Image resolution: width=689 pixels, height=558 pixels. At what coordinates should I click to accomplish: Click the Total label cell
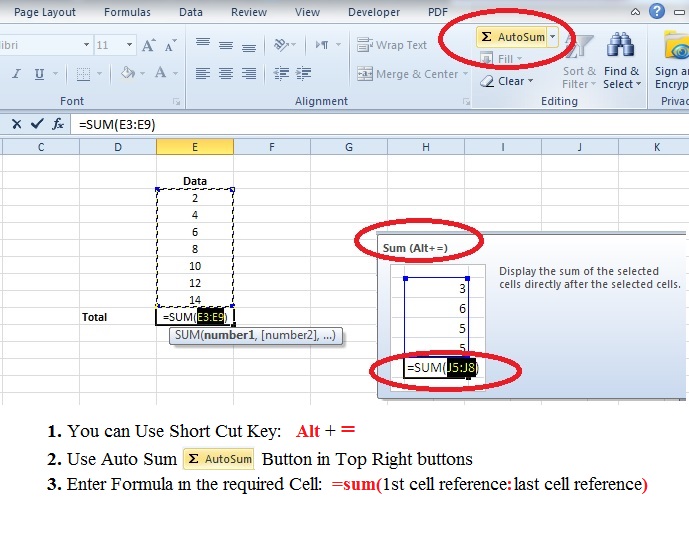point(118,317)
